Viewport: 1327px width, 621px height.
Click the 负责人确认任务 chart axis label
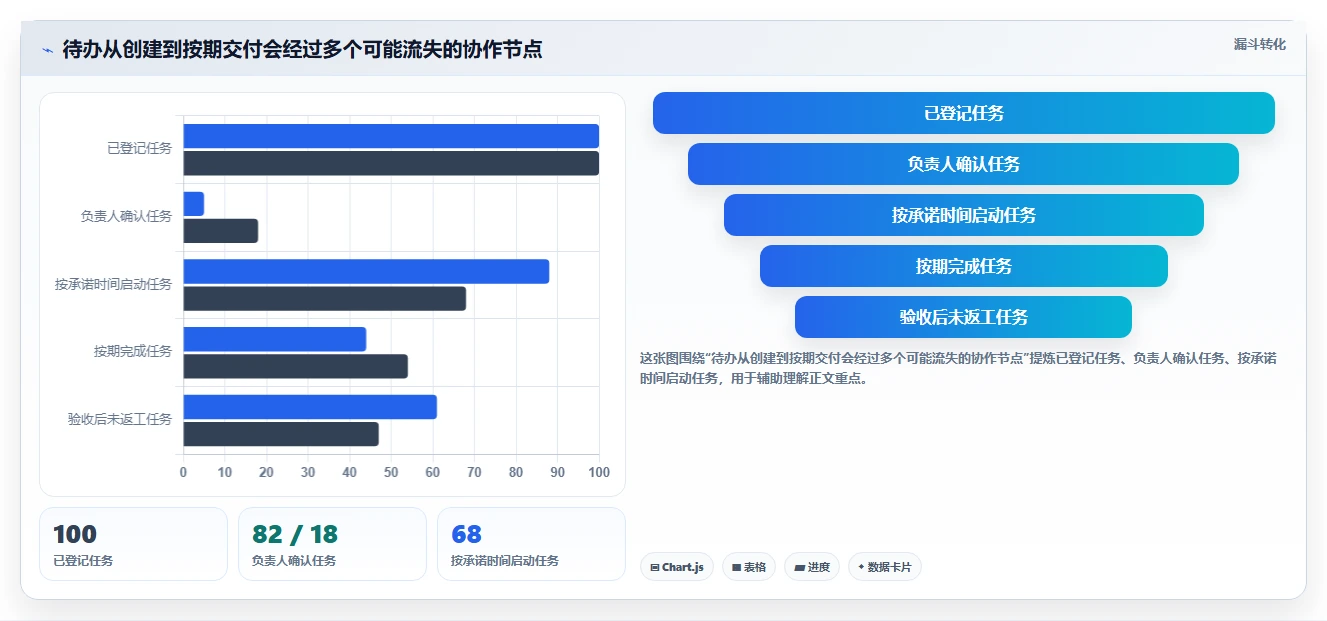point(127,216)
